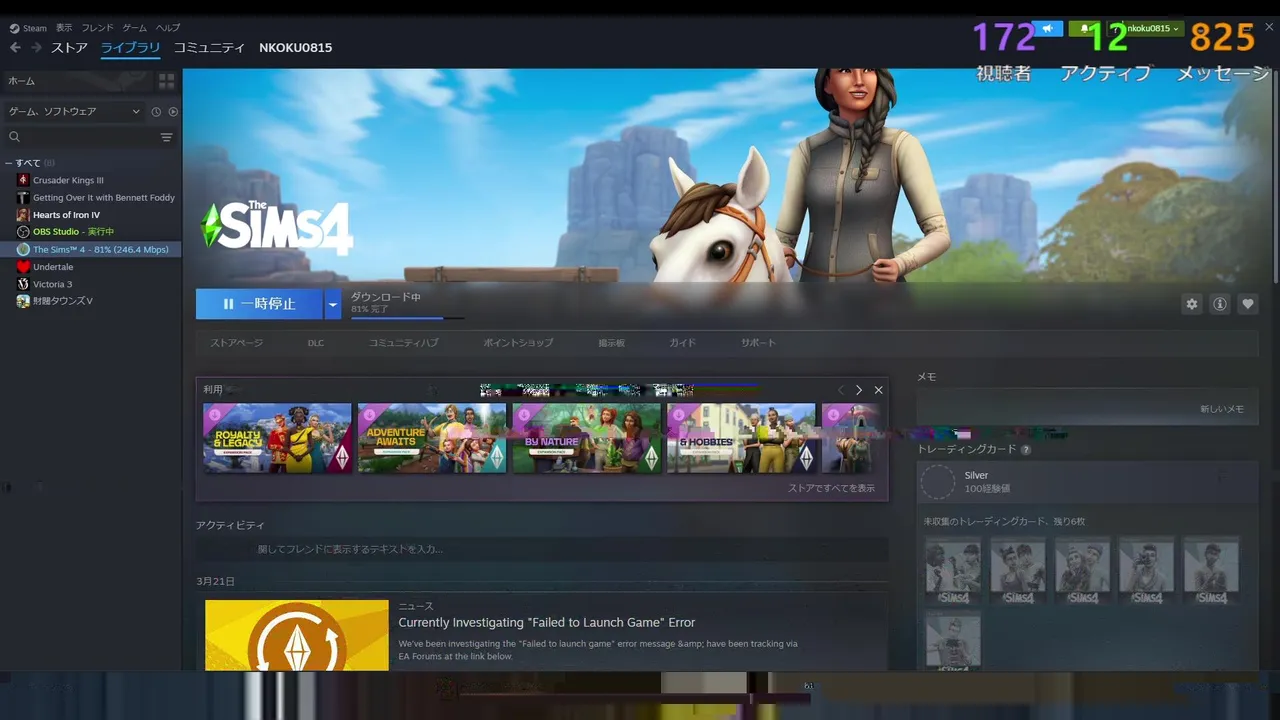Open advanced filter options icon

[166, 137]
